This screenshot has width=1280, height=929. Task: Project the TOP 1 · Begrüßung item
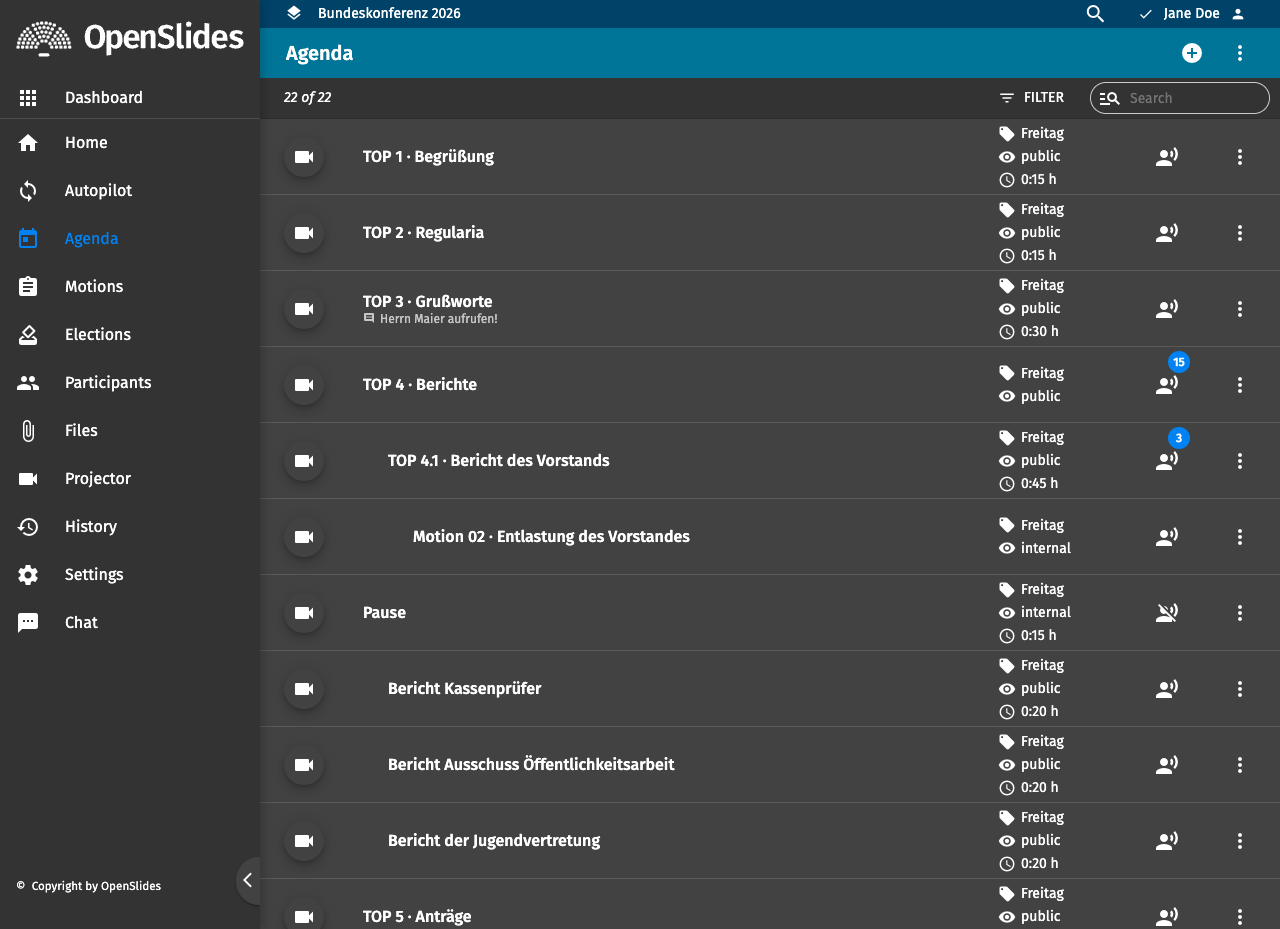pyautogui.click(x=304, y=157)
